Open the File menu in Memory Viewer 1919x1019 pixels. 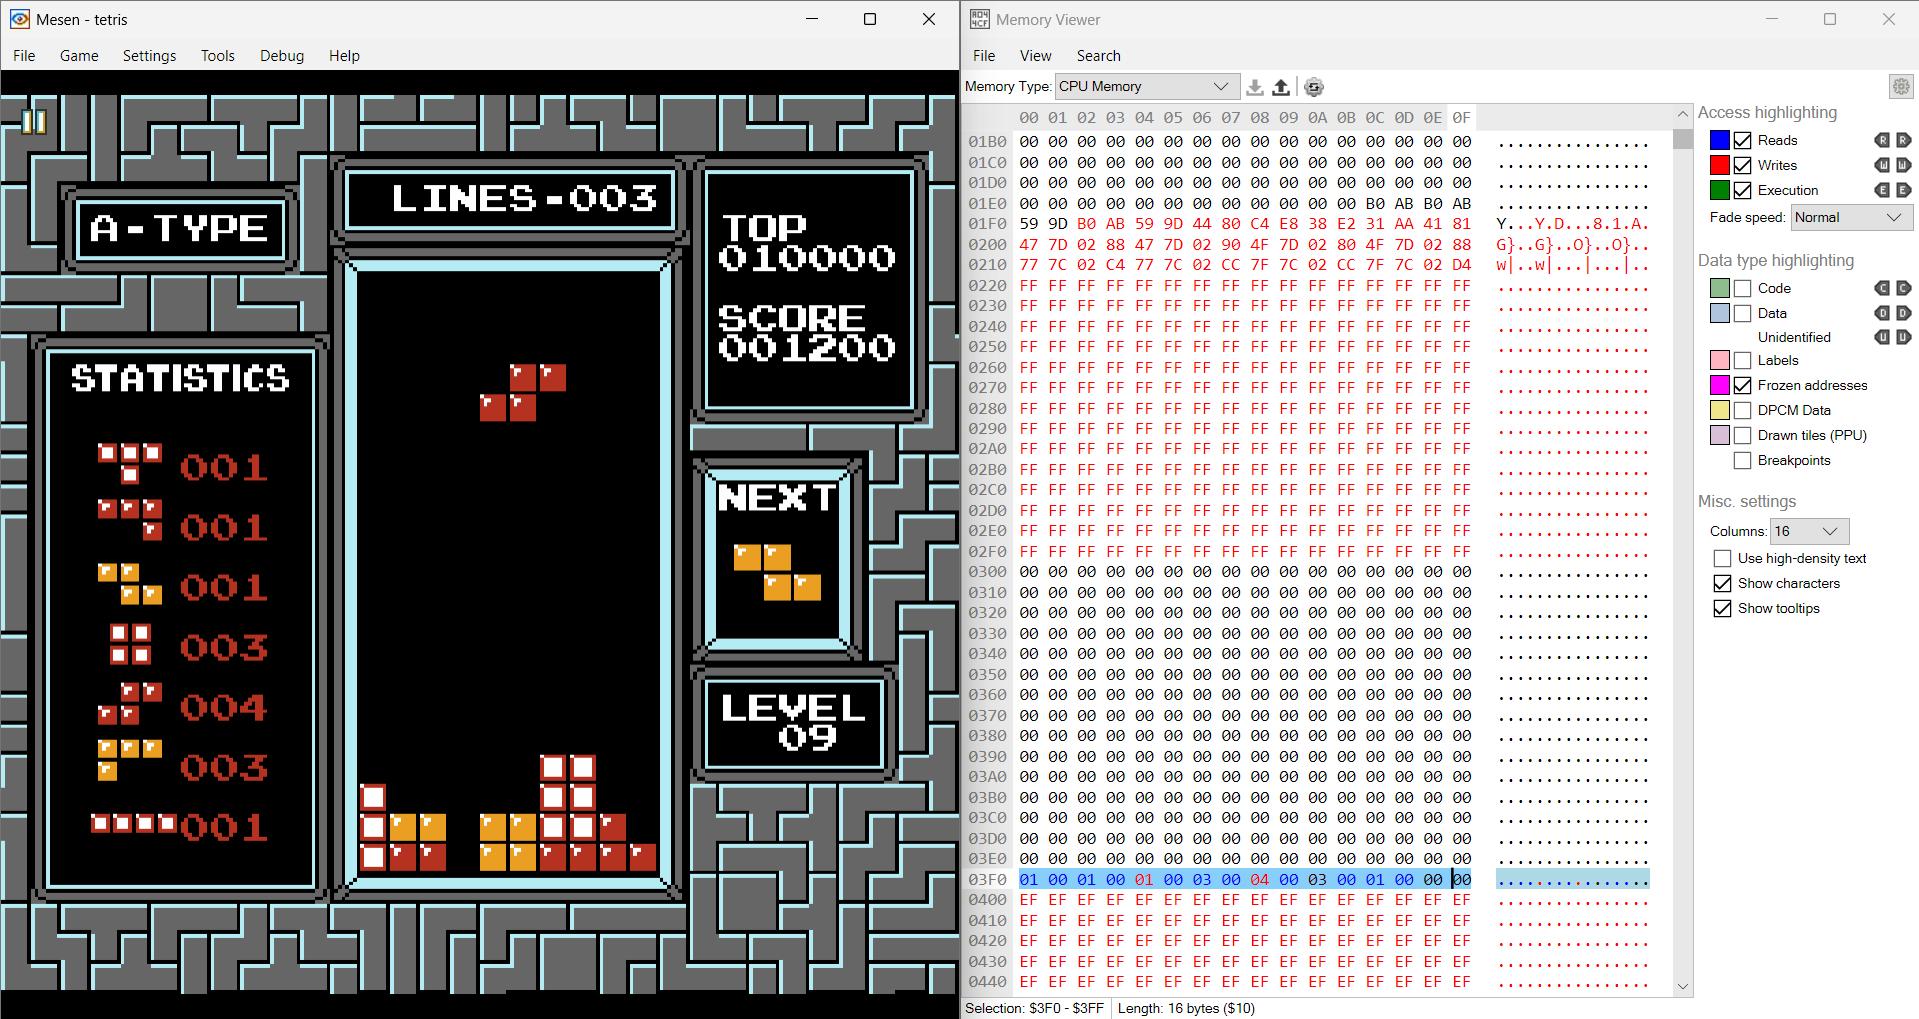tap(984, 56)
